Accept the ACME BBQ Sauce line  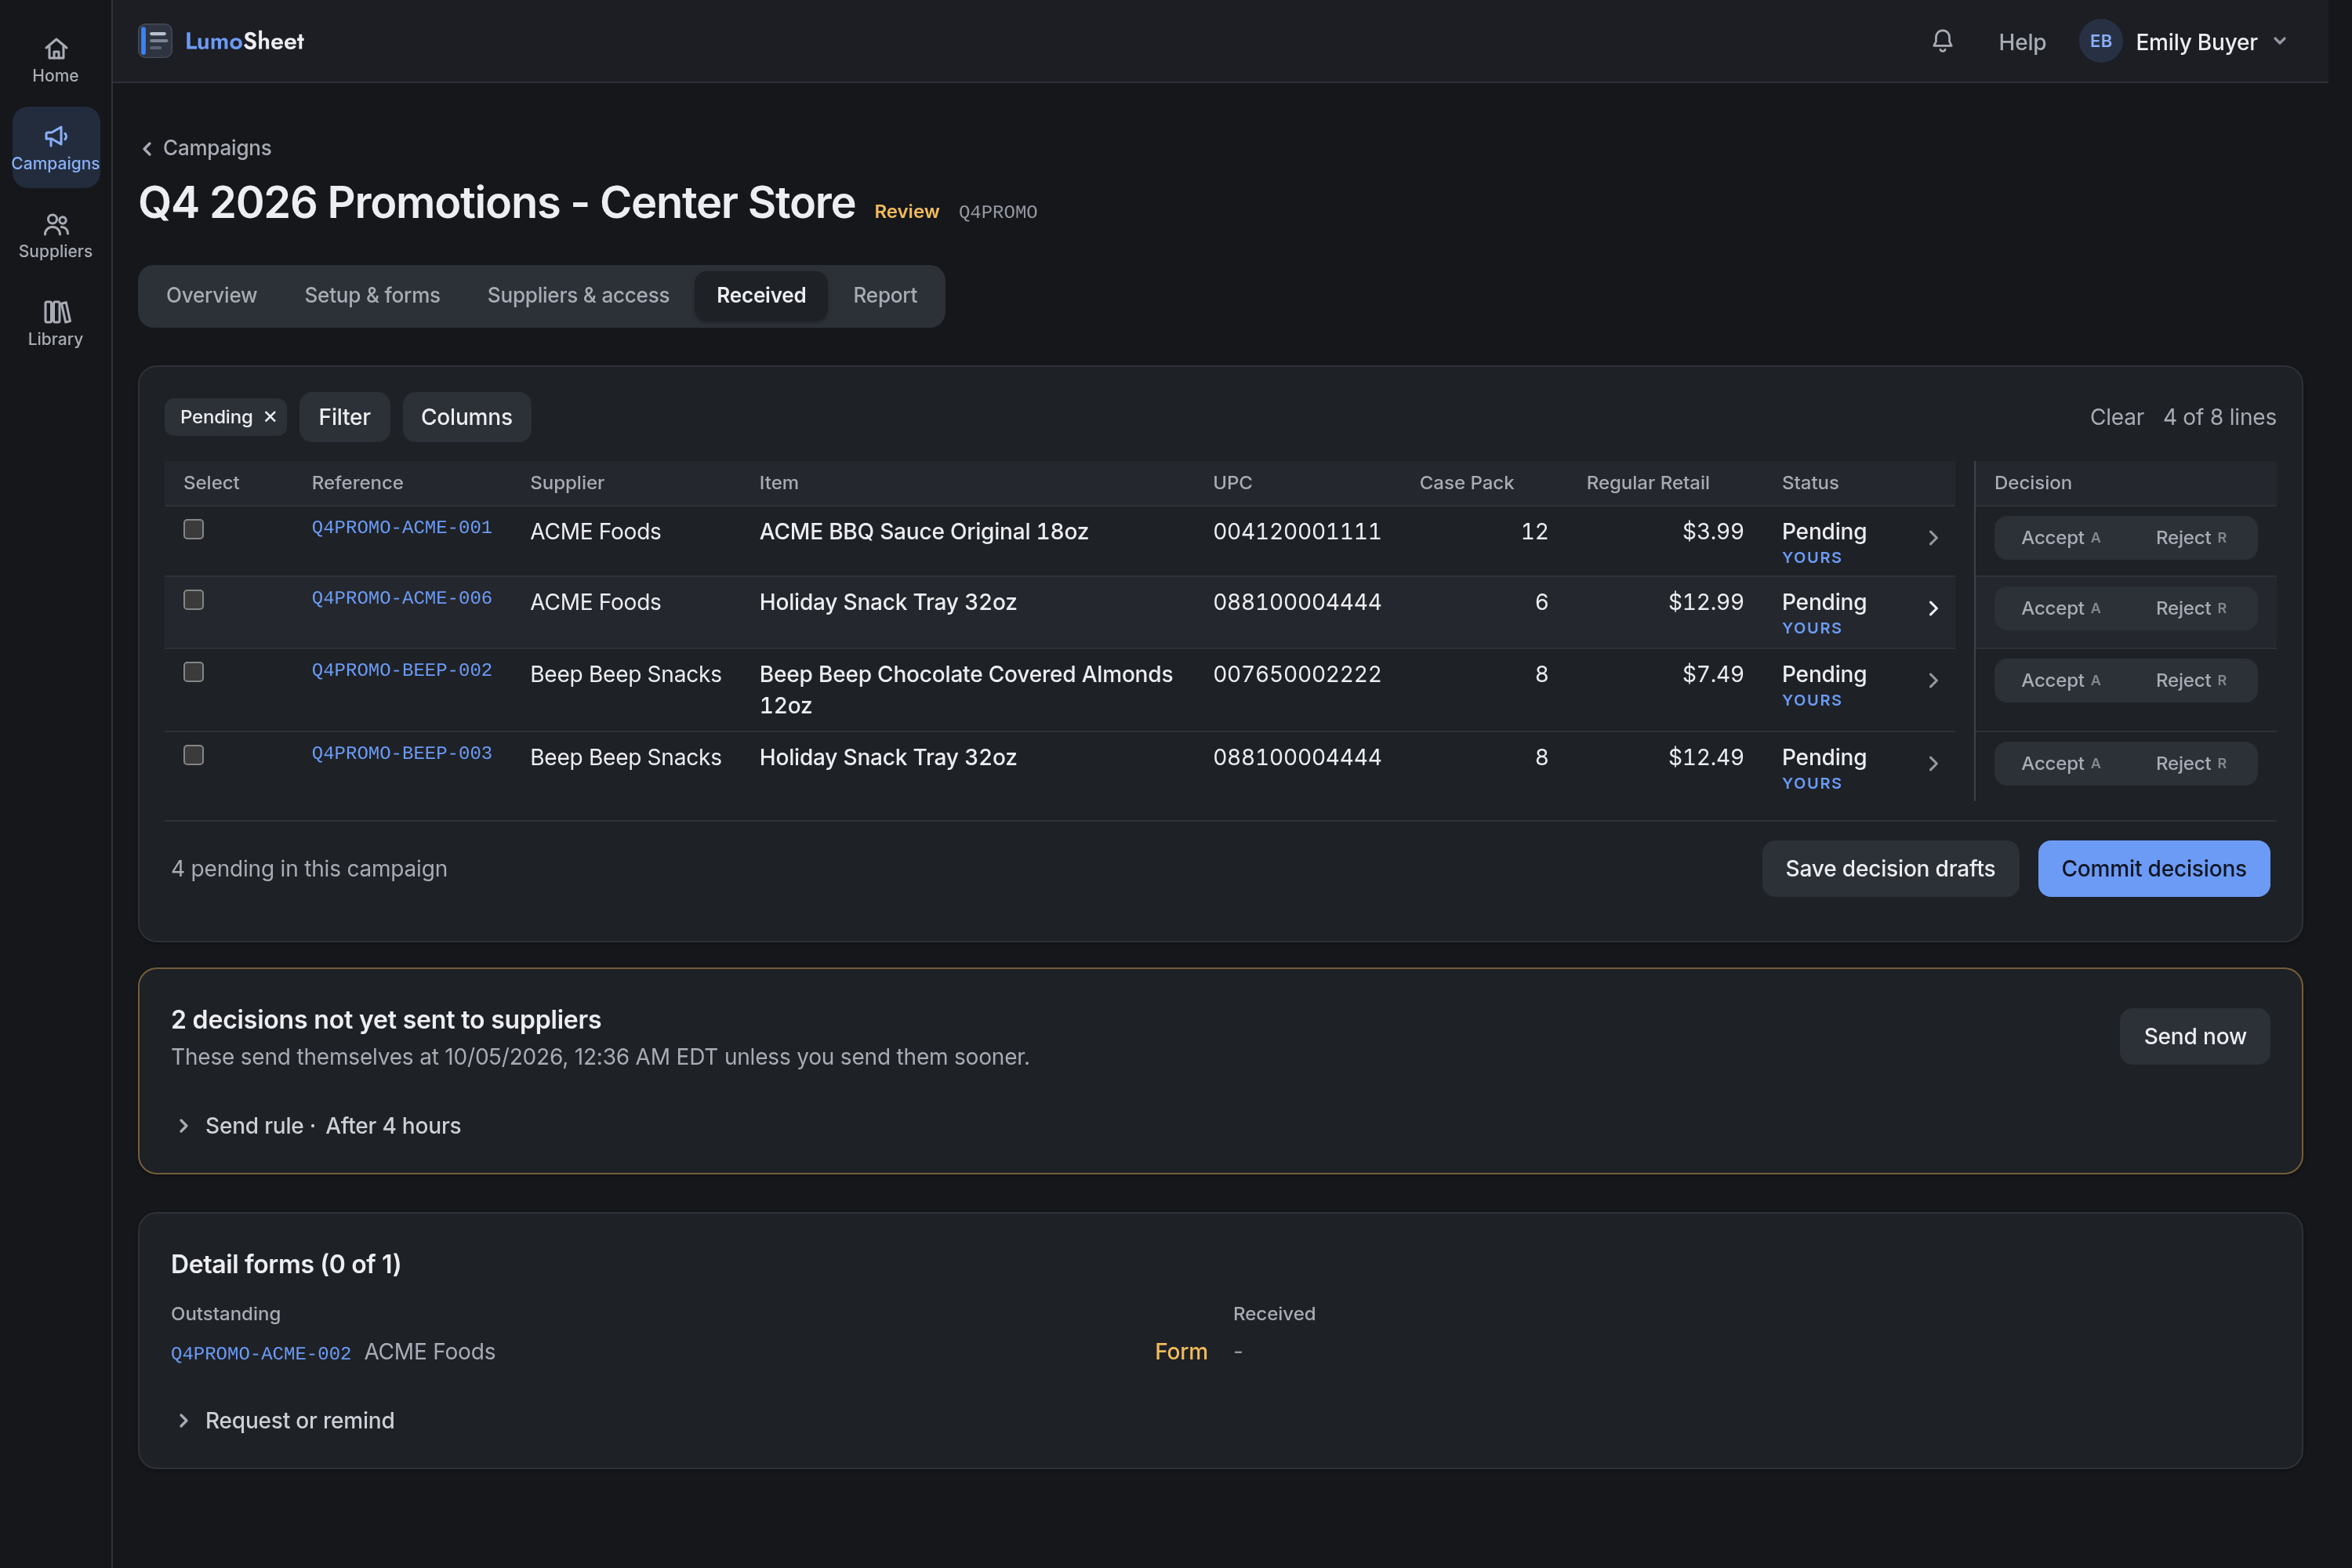coord(2060,538)
